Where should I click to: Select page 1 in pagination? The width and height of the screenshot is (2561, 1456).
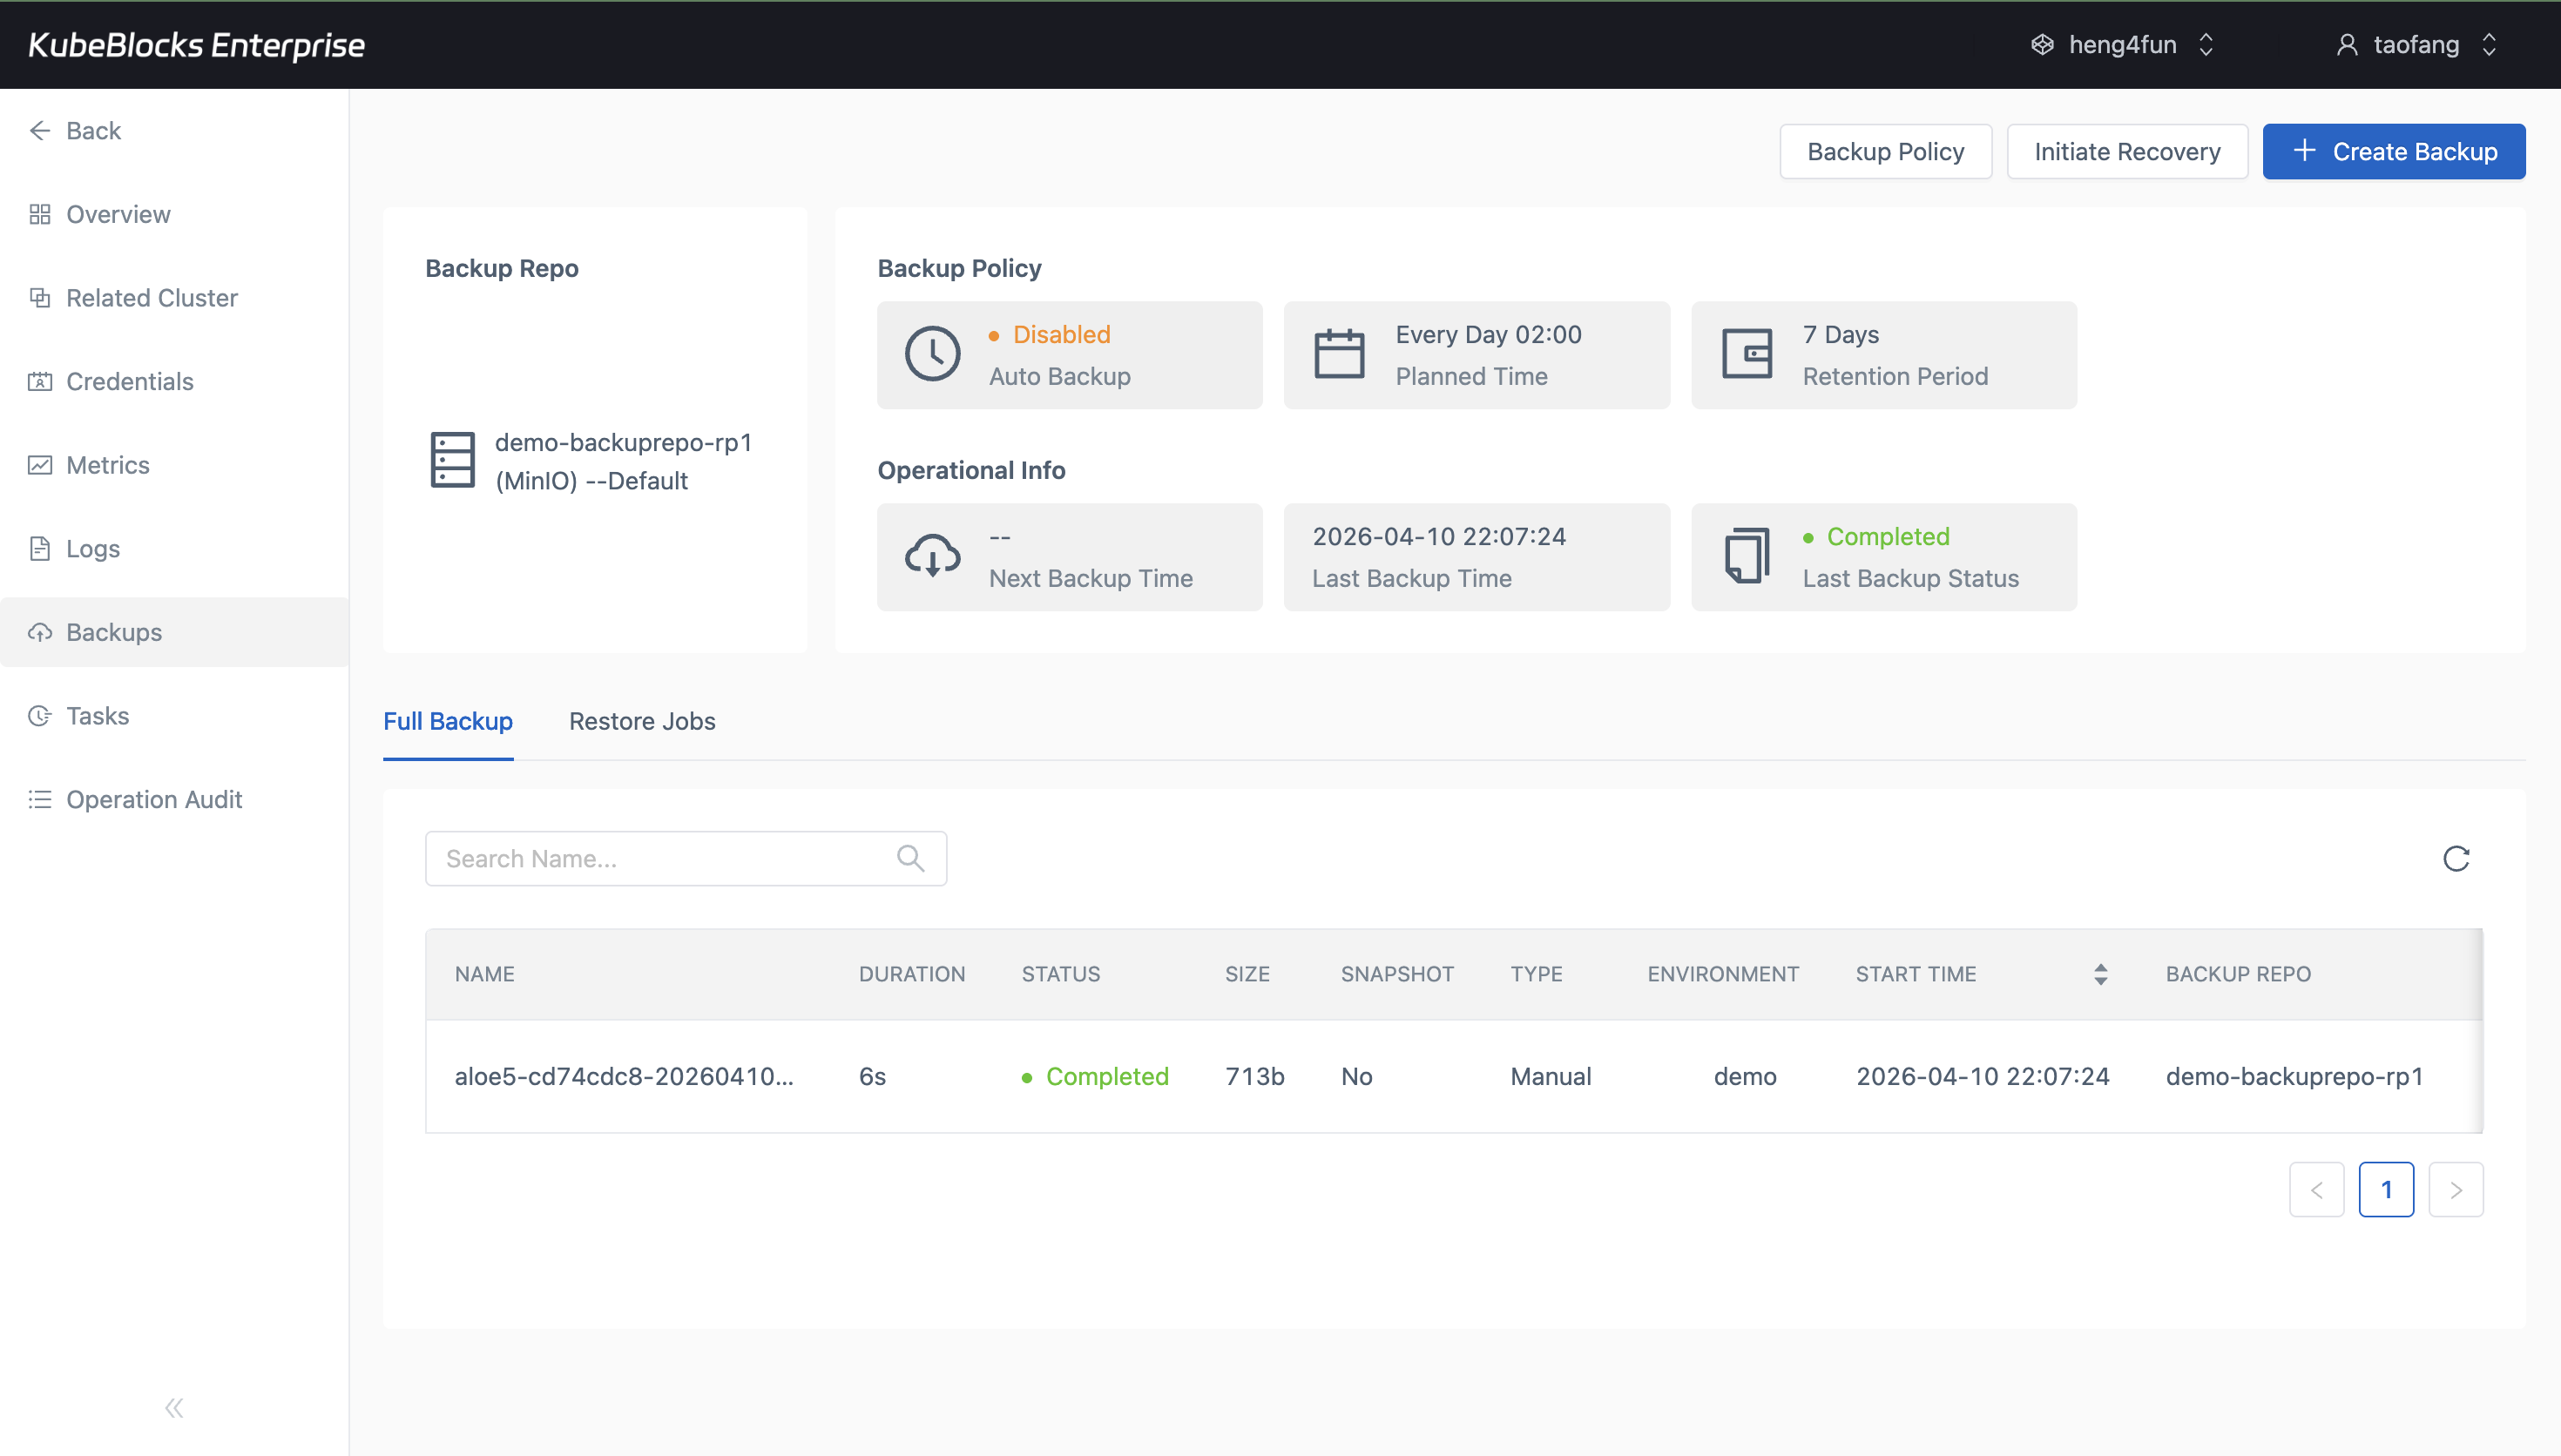[x=2386, y=1189]
